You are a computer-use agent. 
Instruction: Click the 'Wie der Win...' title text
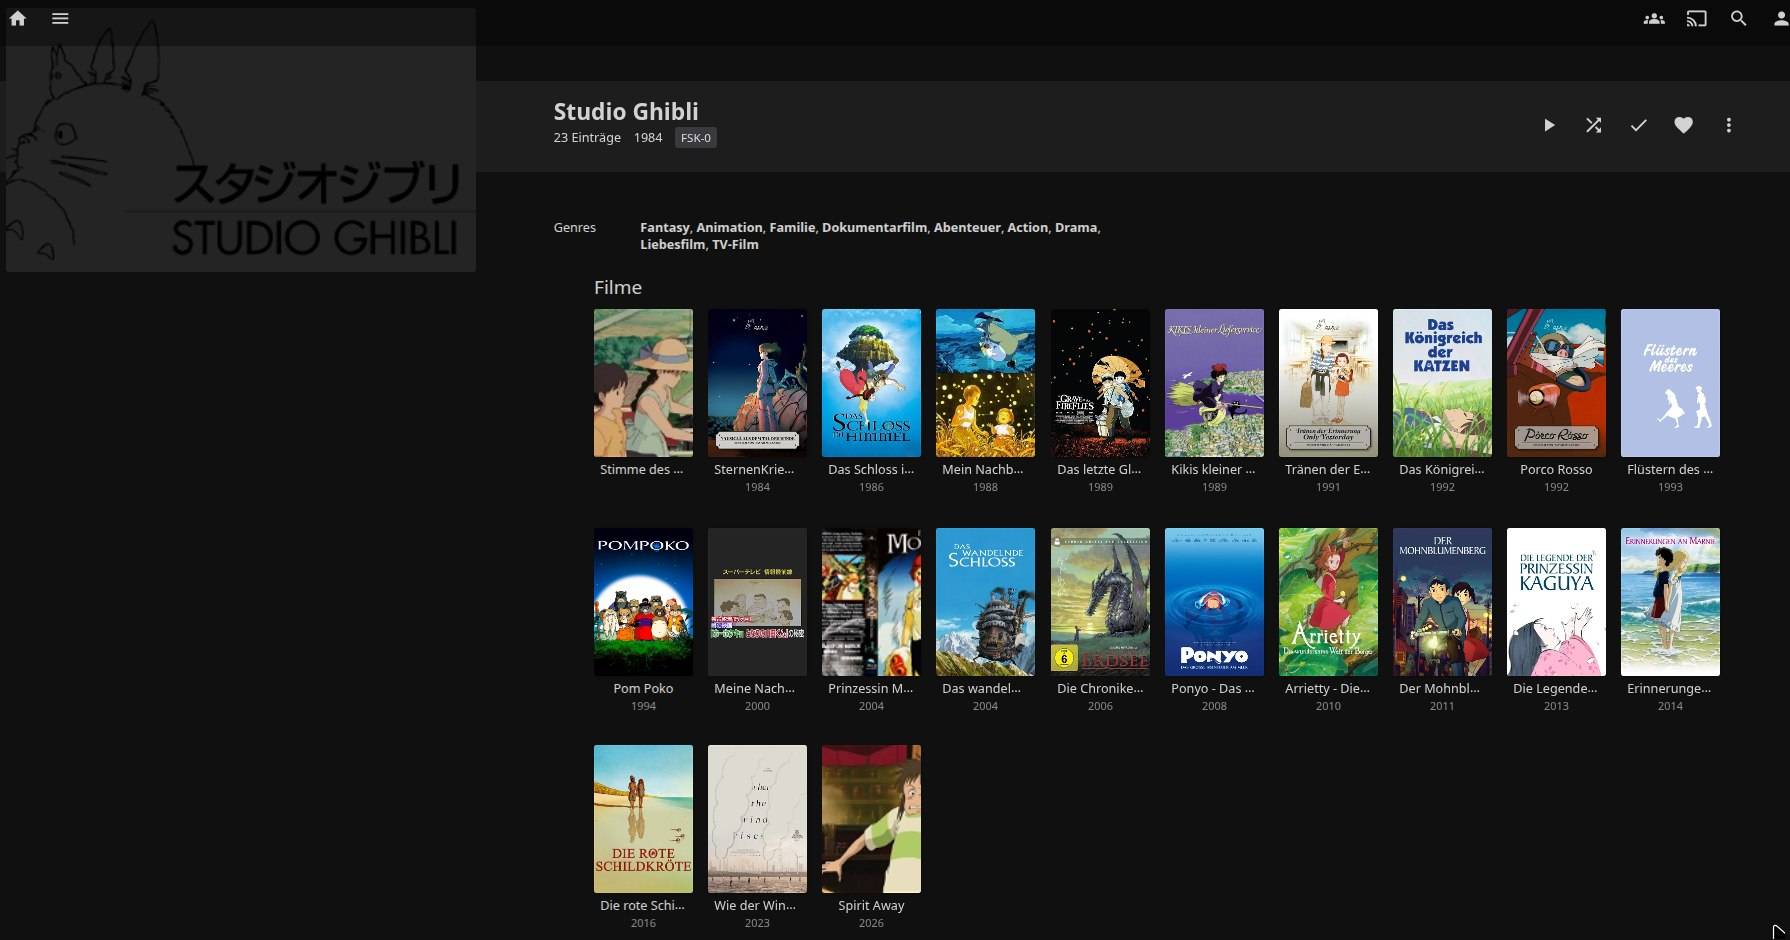[757, 905]
